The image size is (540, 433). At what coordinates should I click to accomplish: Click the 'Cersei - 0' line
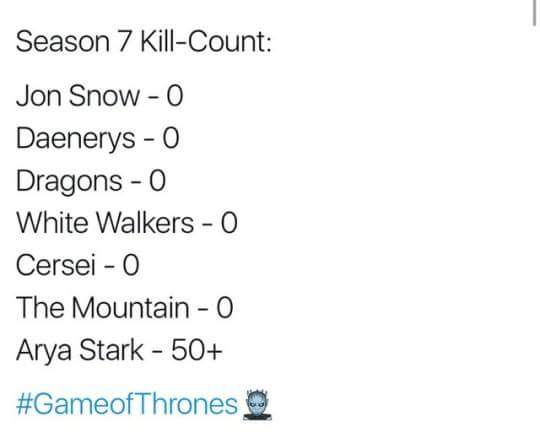click(77, 265)
